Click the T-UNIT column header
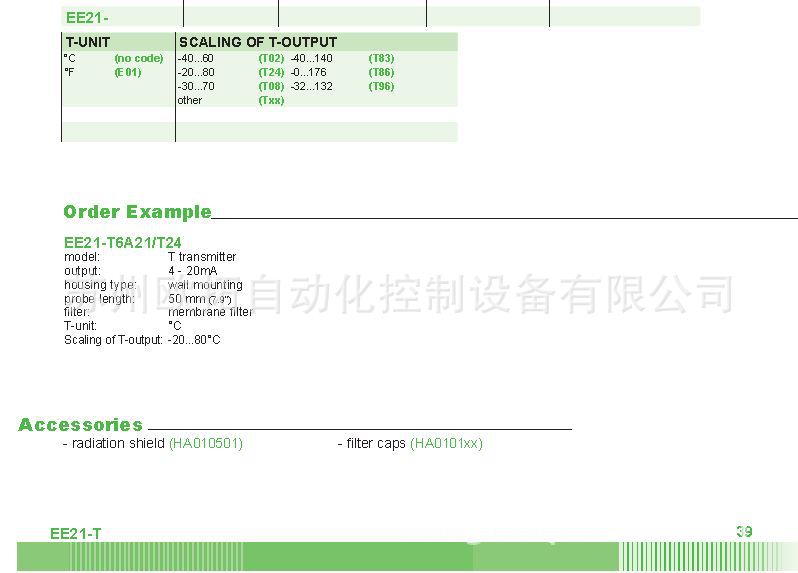 pyautogui.click(x=88, y=42)
